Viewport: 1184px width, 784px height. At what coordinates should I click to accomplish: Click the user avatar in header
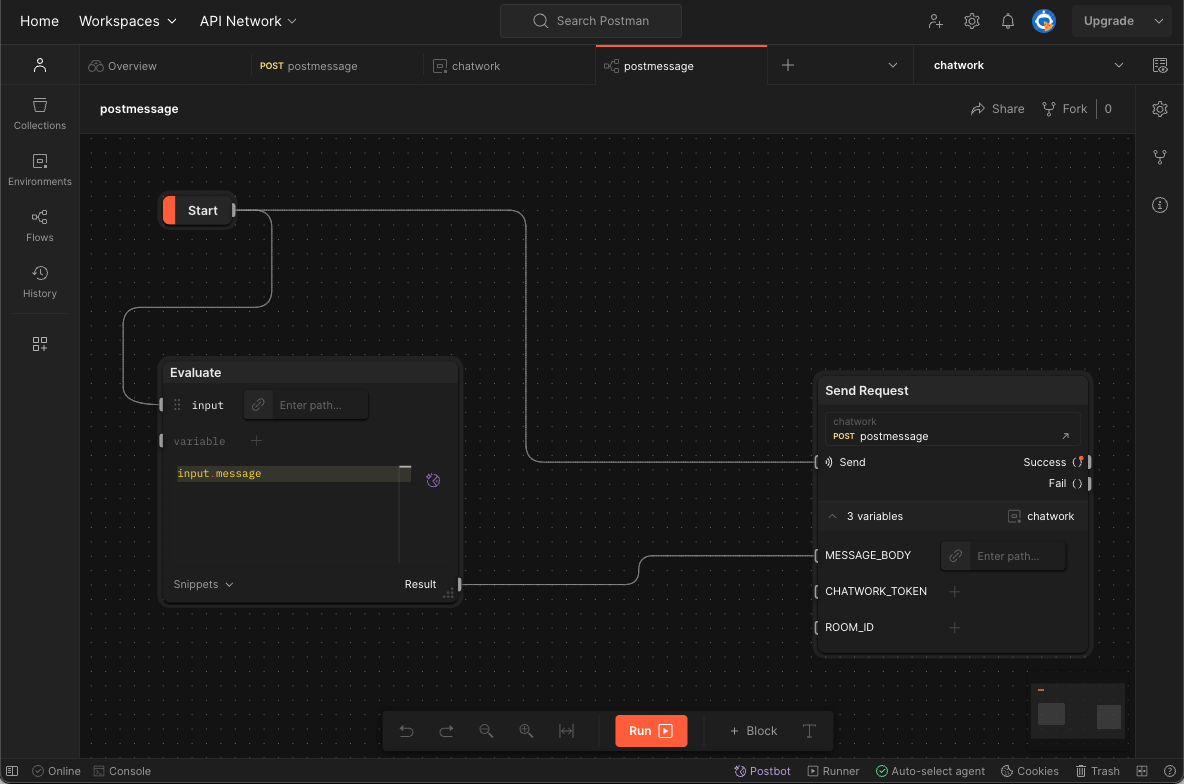pyautogui.click(x=1044, y=21)
